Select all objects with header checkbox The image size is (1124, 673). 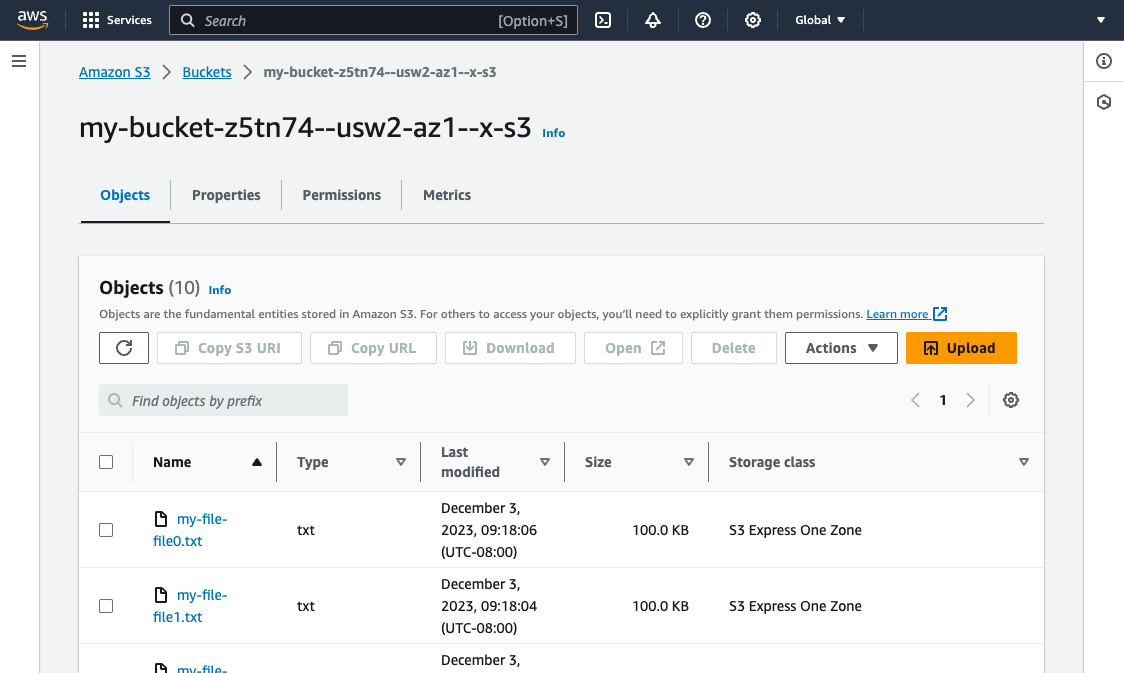tap(106, 462)
